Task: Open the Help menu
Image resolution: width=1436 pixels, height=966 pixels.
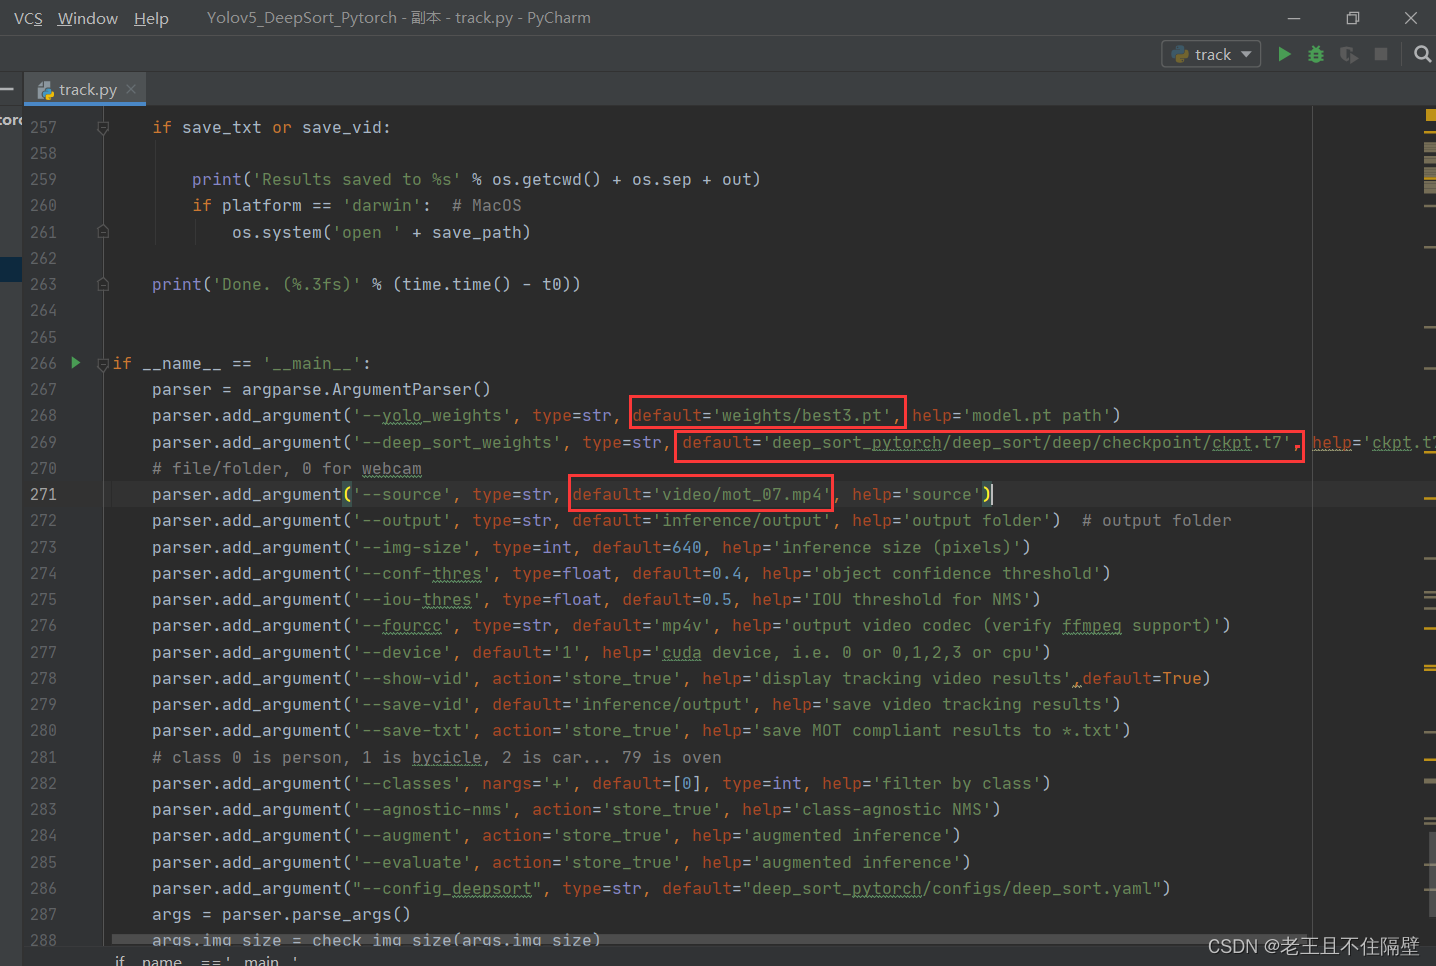Action: click(151, 18)
